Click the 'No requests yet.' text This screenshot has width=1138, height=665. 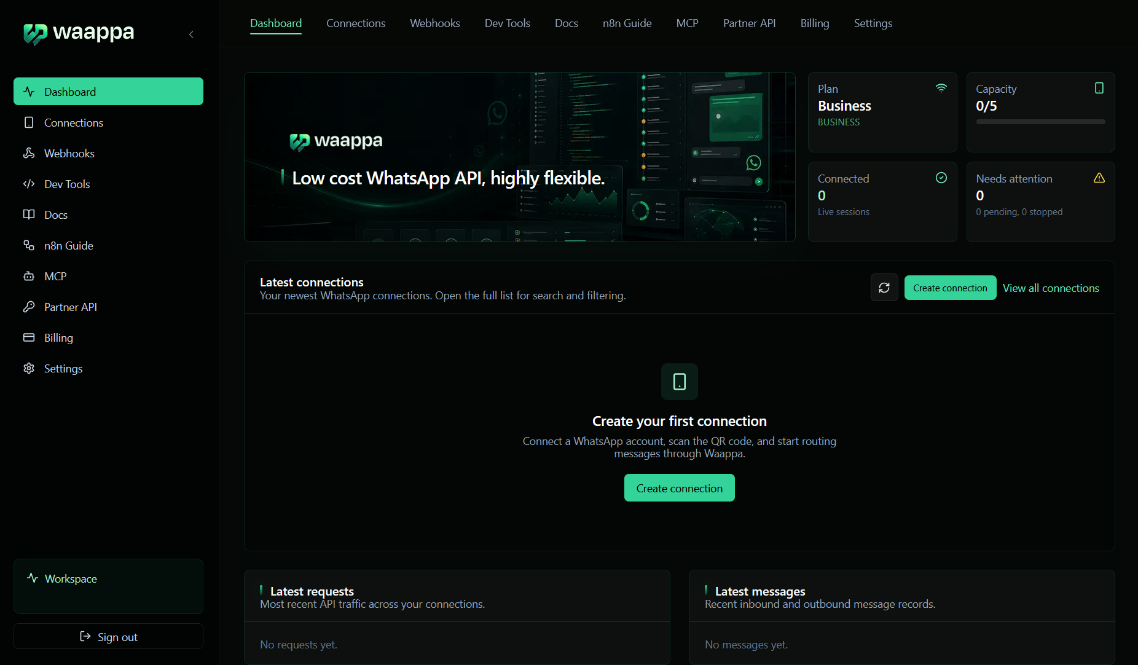(298, 645)
